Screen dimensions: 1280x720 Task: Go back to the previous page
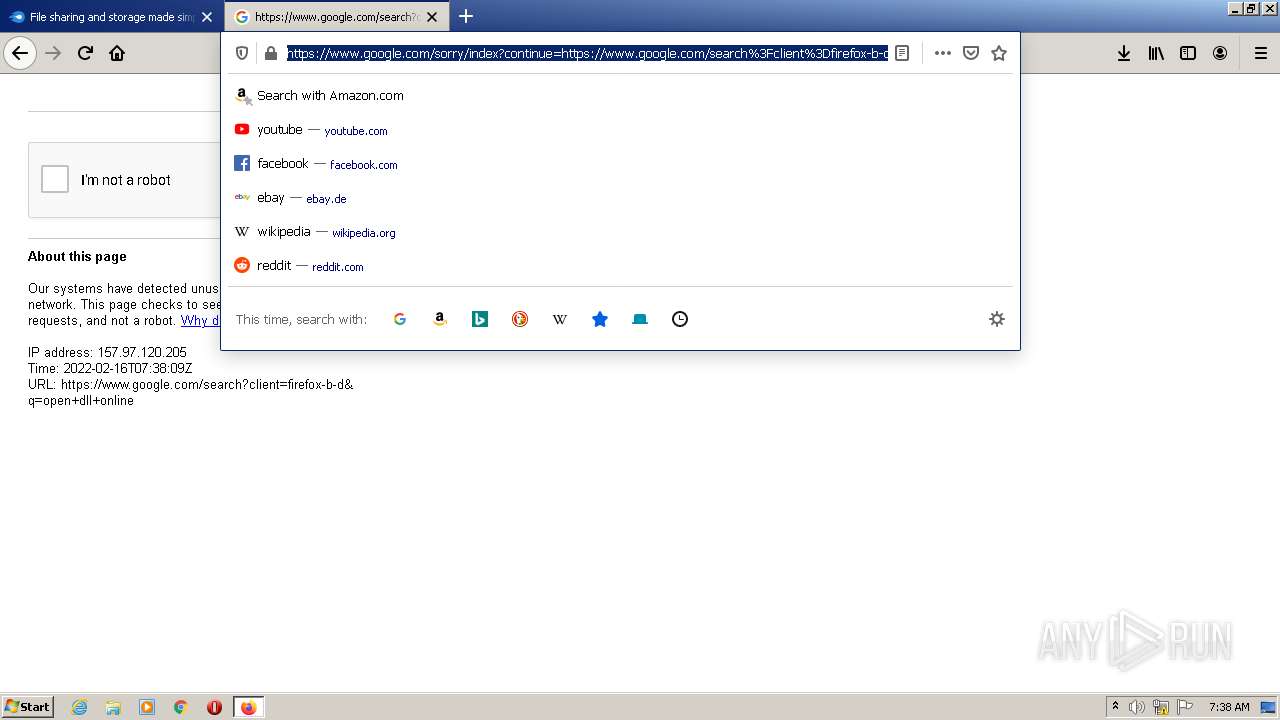[x=20, y=53]
